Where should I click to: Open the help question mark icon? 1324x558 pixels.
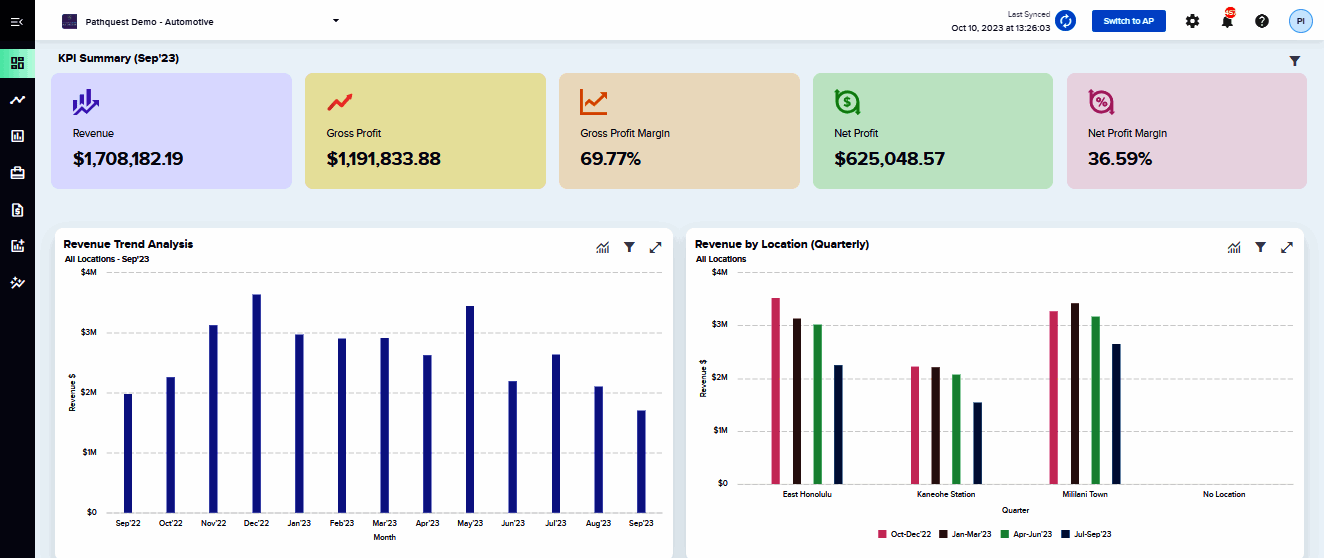click(x=1262, y=21)
